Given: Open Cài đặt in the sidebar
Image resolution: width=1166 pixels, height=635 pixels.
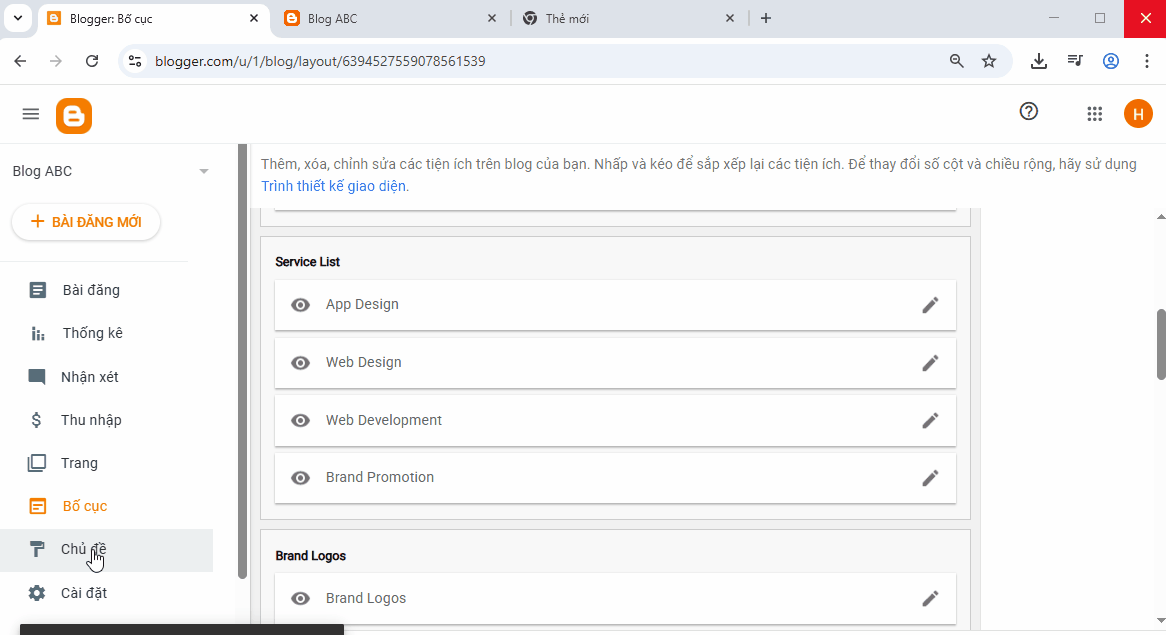Looking at the screenshot, I should coord(106,593).
